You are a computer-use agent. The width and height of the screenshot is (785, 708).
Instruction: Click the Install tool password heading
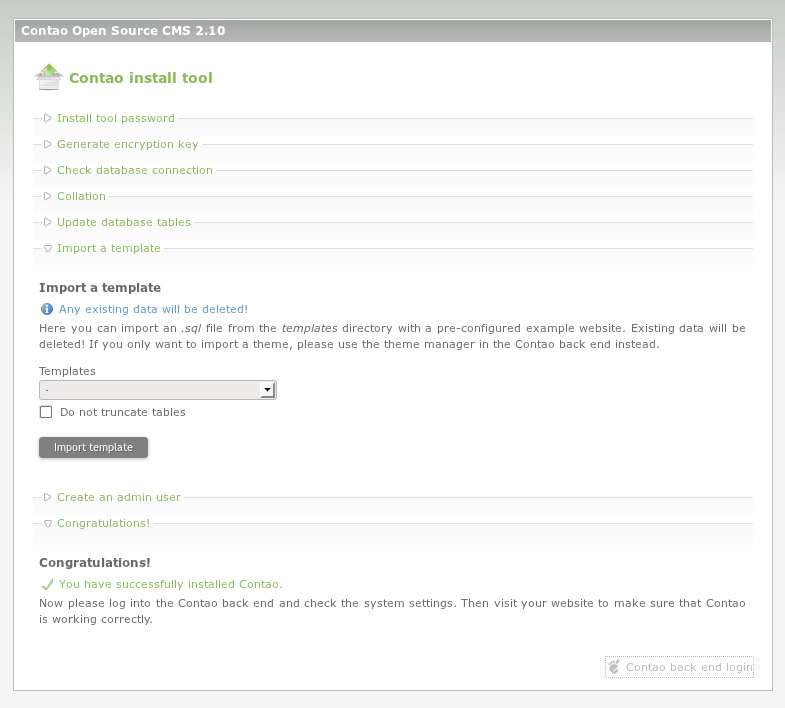coord(116,118)
